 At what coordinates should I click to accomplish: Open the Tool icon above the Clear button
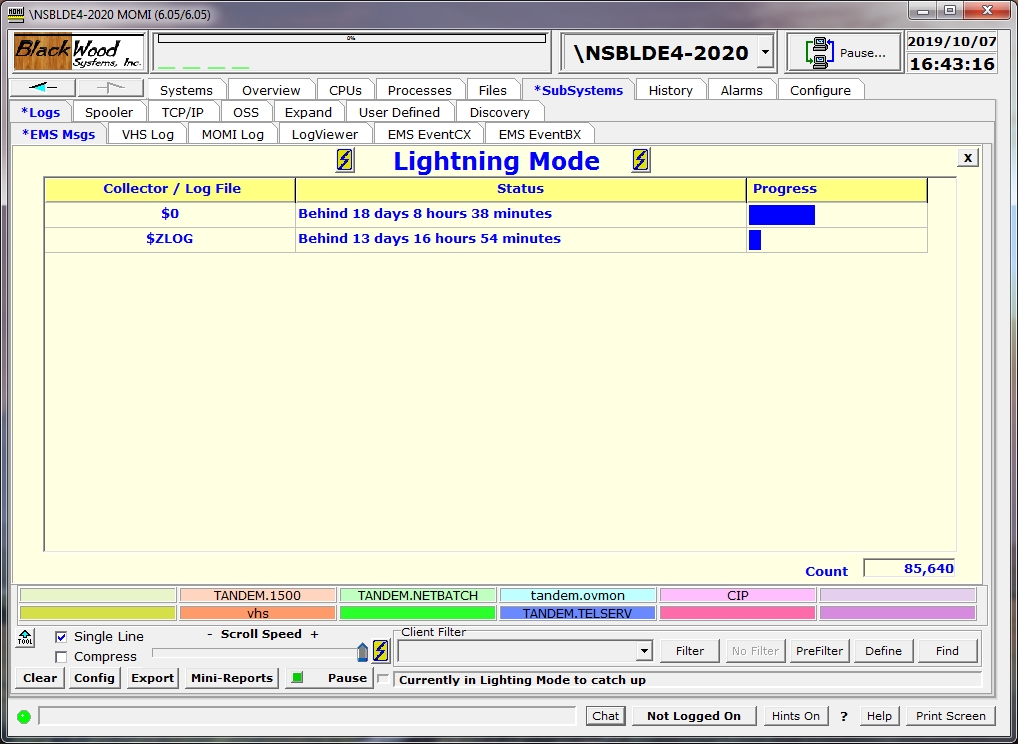click(25, 637)
